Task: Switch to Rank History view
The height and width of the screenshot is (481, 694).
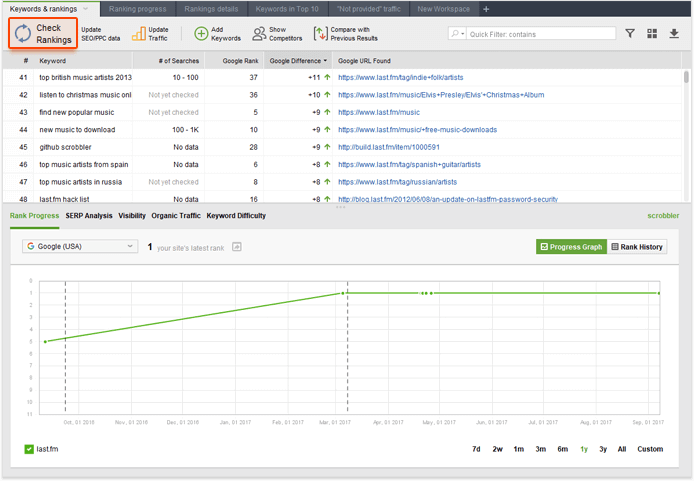Action: point(637,247)
